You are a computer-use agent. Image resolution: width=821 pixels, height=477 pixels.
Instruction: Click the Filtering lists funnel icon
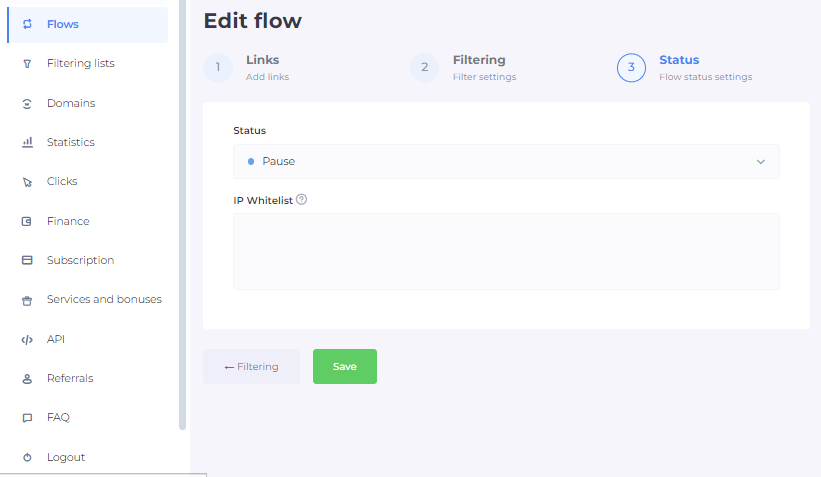[x=27, y=64]
